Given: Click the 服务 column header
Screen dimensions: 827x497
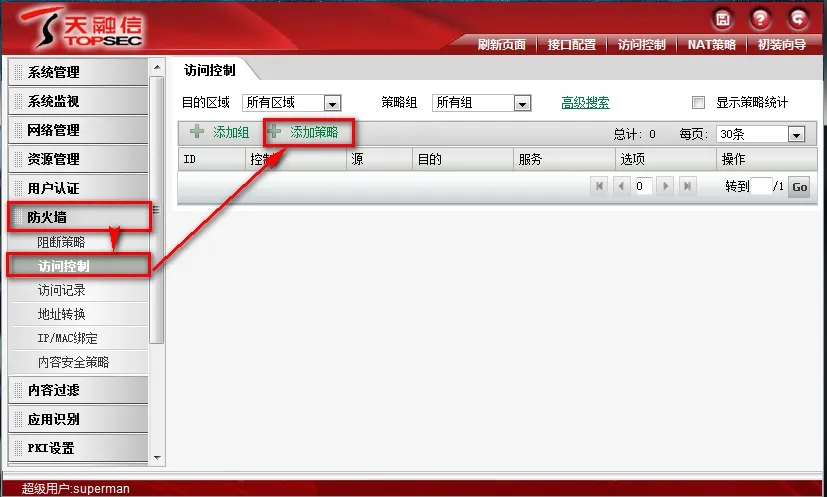Looking at the screenshot, I should click(x=564, y=159).
